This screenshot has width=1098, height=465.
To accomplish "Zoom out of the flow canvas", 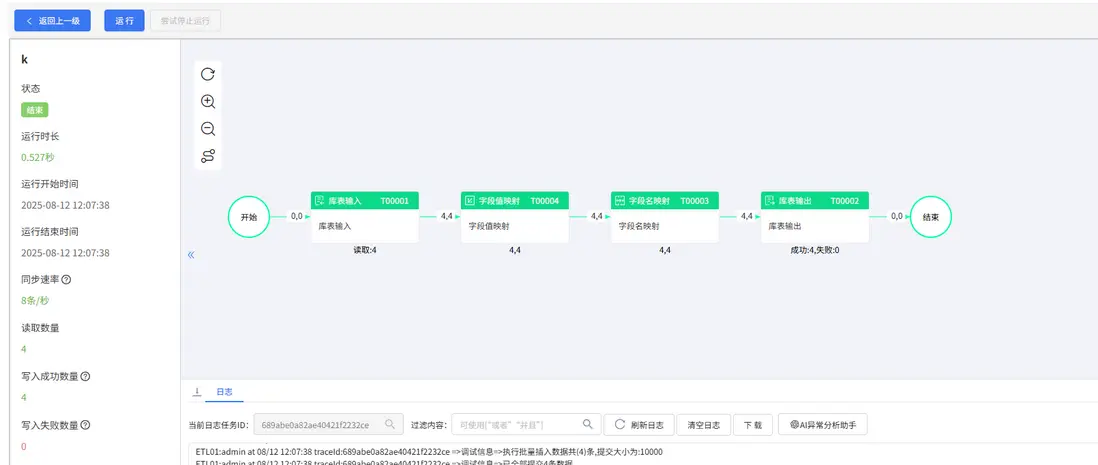I will tap(208, 129).
